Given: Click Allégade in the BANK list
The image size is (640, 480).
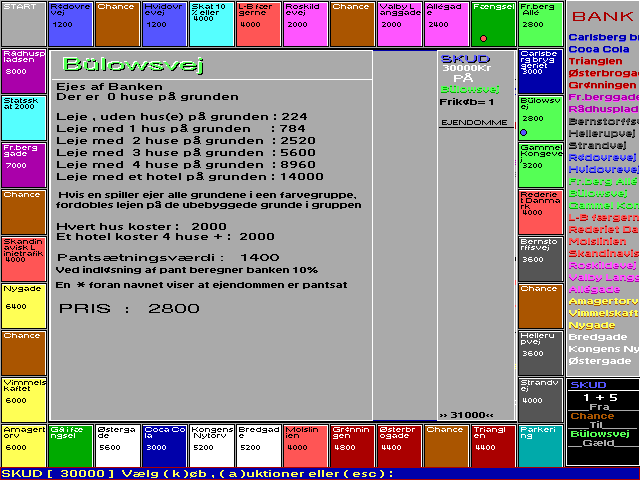Looking at the screenshot, I should (594, 289).
